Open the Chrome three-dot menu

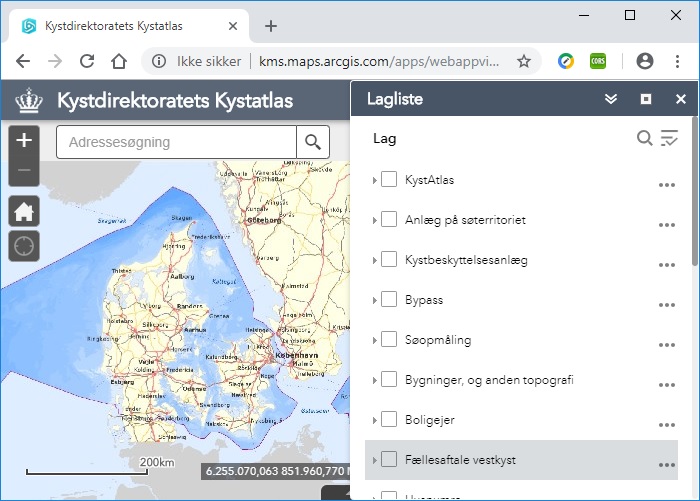(x=677, y=61)
